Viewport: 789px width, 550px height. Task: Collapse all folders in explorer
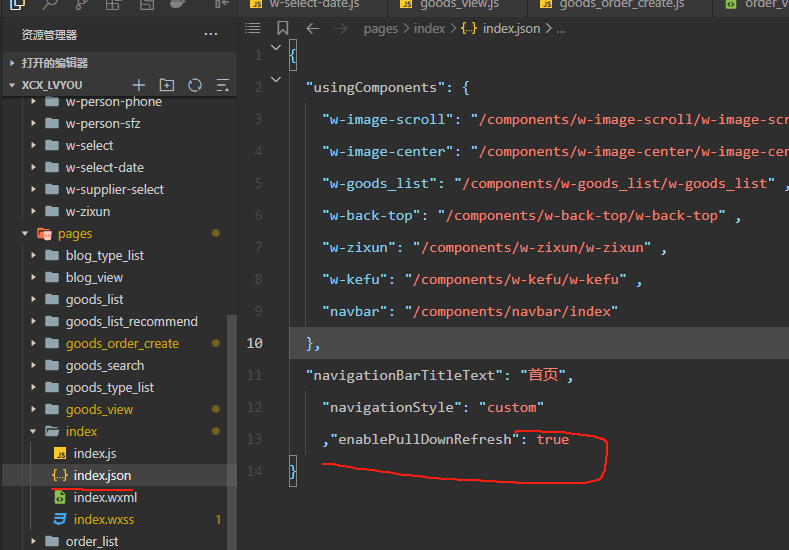(x=222, y=85)
